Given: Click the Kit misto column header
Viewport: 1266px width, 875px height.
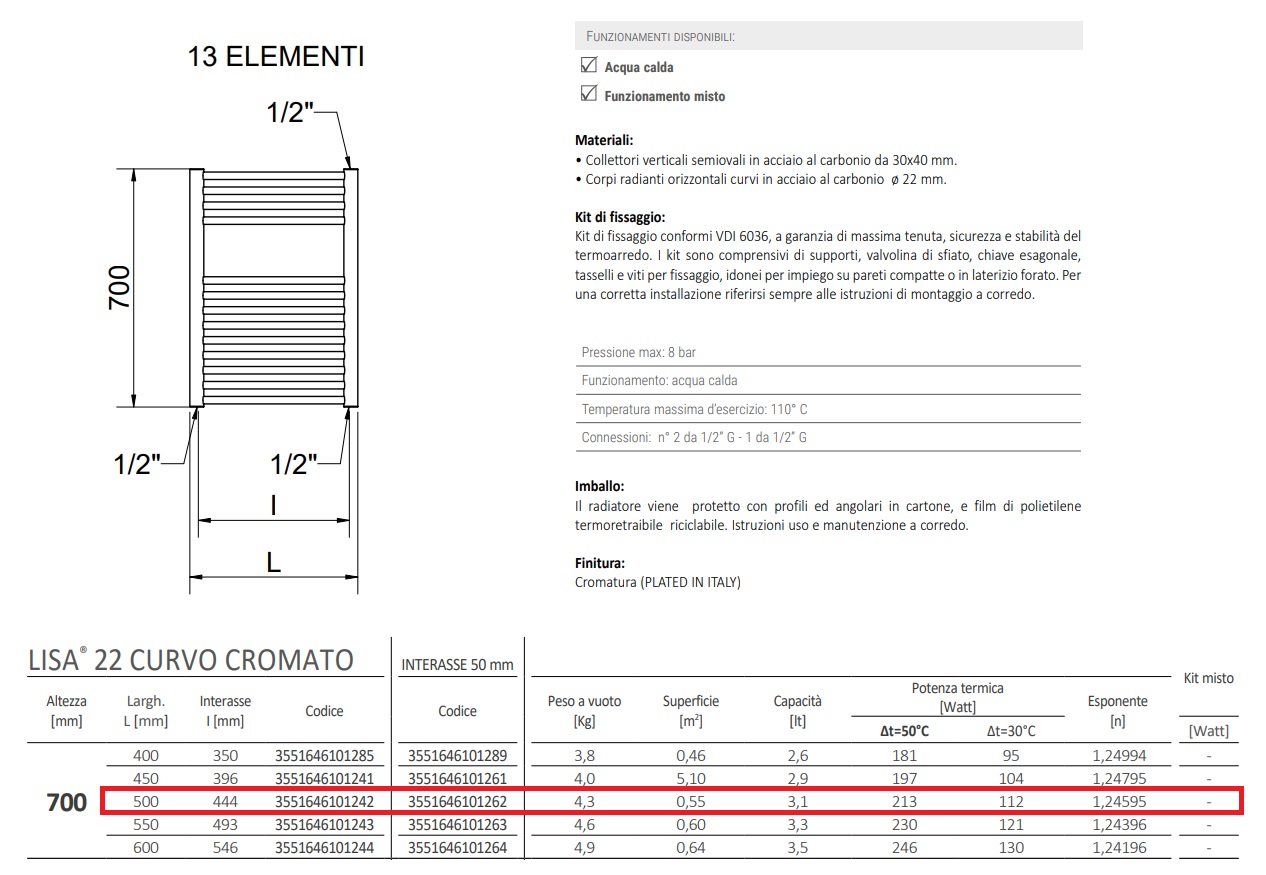Looking at the screenshot, I should click(x=1208, y=678).
